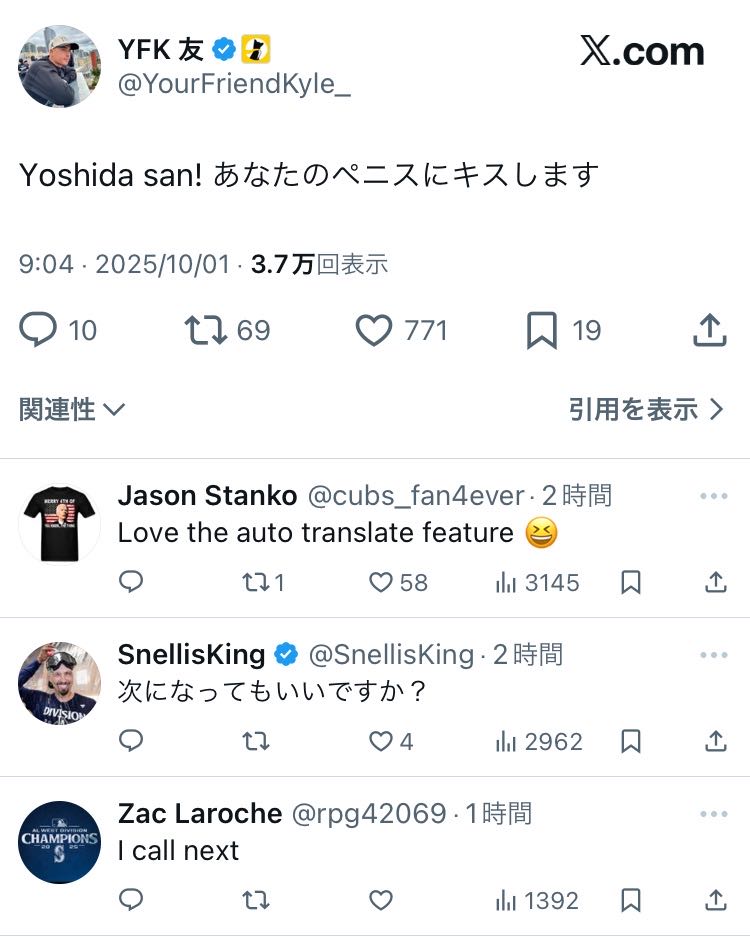Viewport: 750px width, 937px height.
Task: Repost Jason Stanko's reply
Action: pyautogui.click(x=256, y=582)
